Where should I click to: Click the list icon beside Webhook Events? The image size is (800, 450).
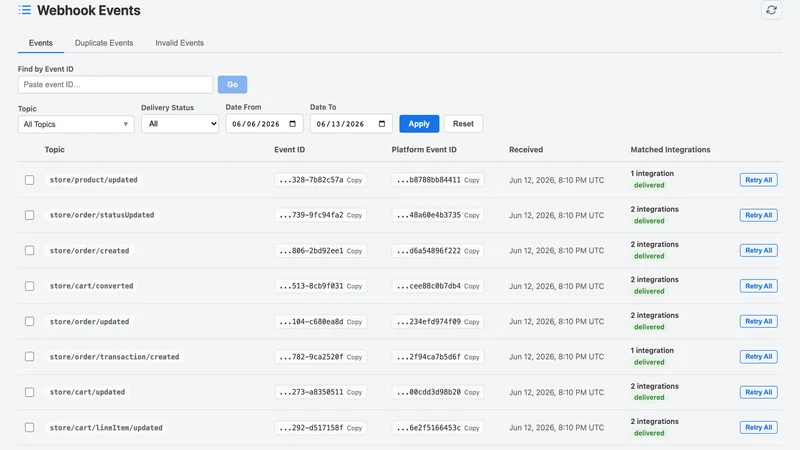[x=24, y=10]
